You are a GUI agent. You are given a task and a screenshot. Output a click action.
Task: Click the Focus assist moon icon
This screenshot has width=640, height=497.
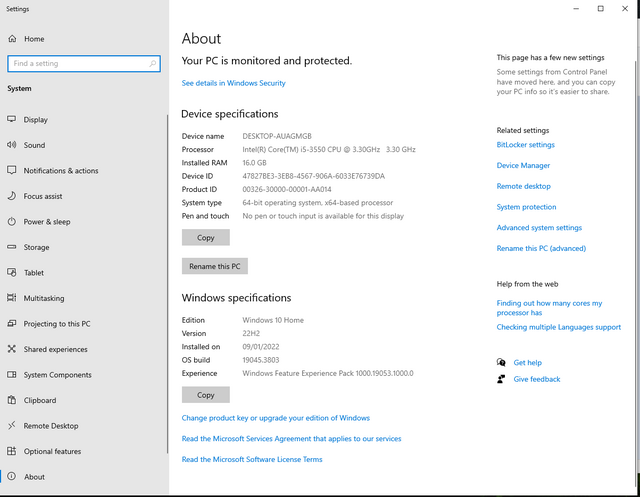click(x=12, y=196)
